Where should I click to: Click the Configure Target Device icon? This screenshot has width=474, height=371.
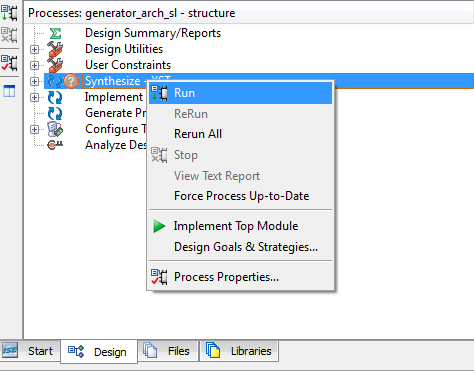(55, 129)
